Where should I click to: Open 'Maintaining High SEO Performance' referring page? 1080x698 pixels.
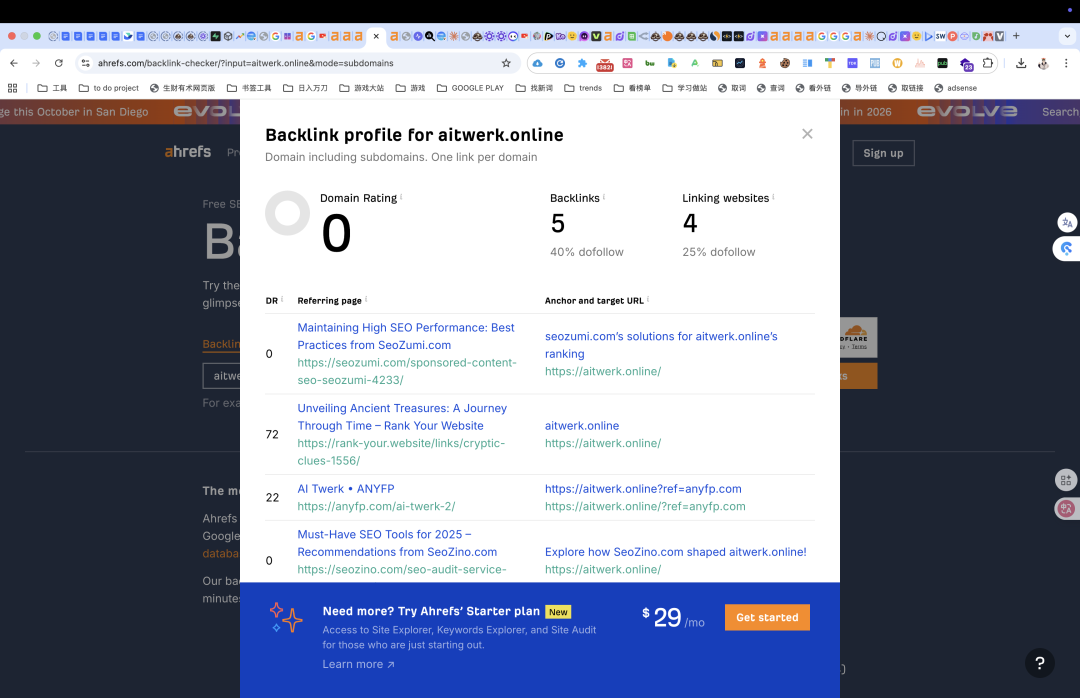click(406, 336)
